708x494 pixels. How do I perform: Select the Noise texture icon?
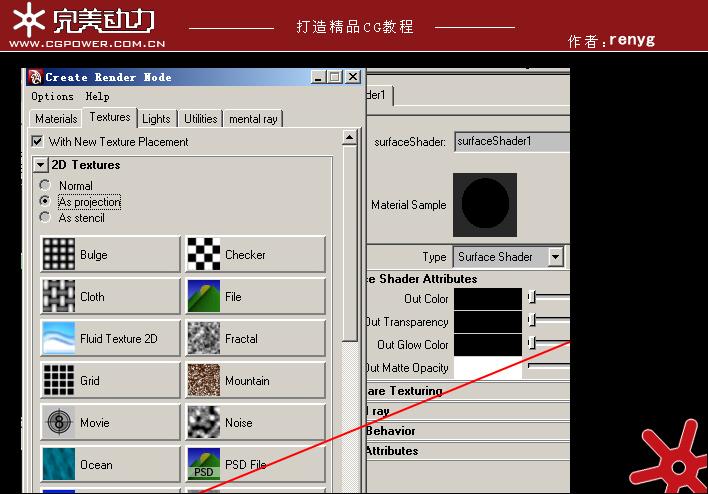point(204,422)
